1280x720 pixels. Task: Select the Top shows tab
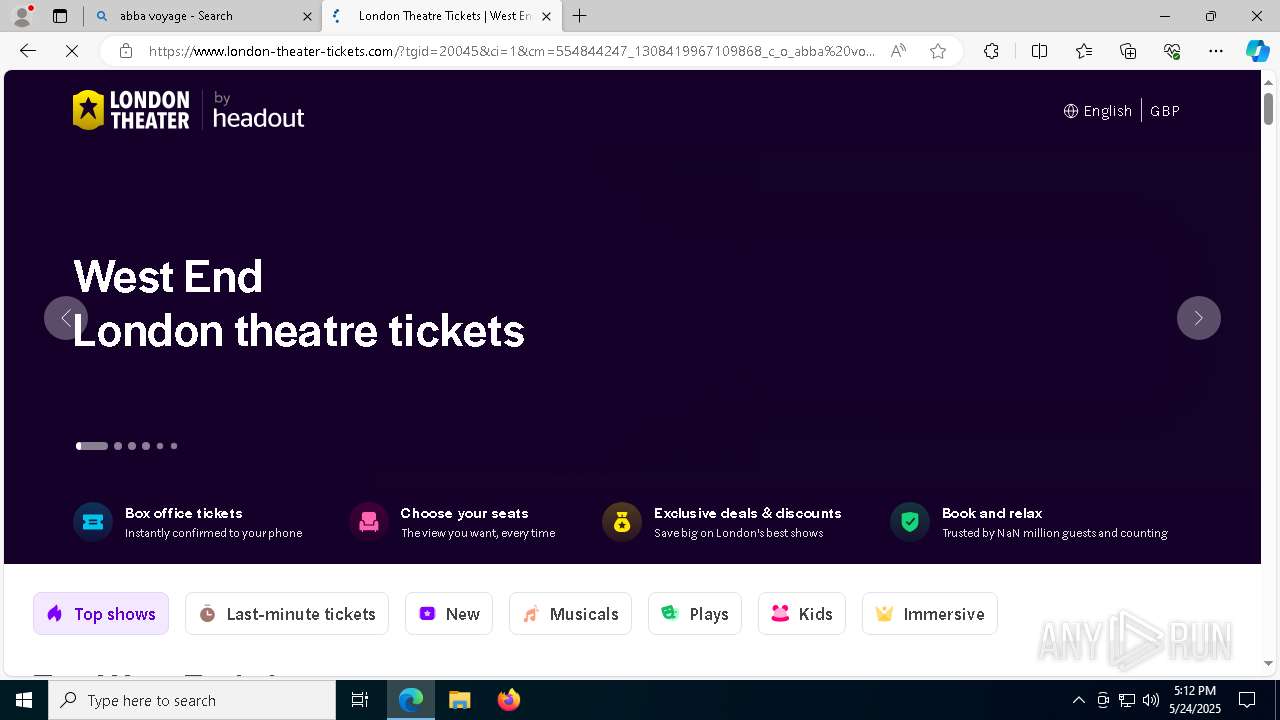101,614
